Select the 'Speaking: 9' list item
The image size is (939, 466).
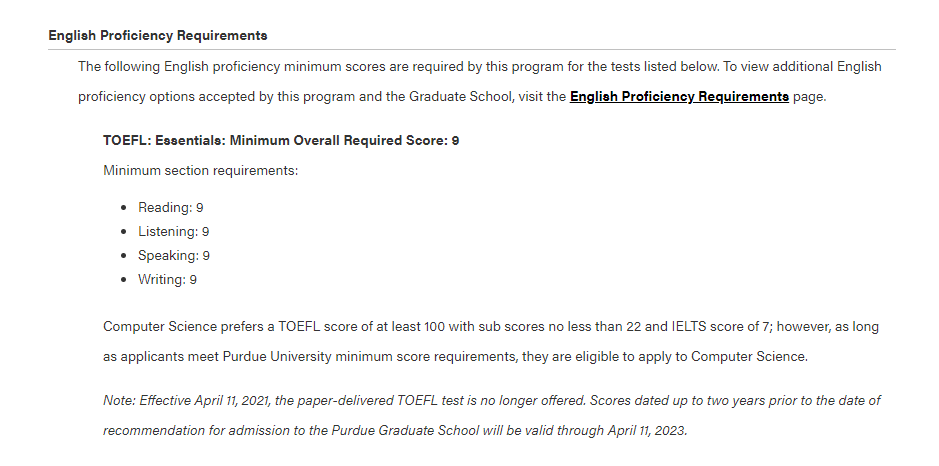click(x=174, y=256)
